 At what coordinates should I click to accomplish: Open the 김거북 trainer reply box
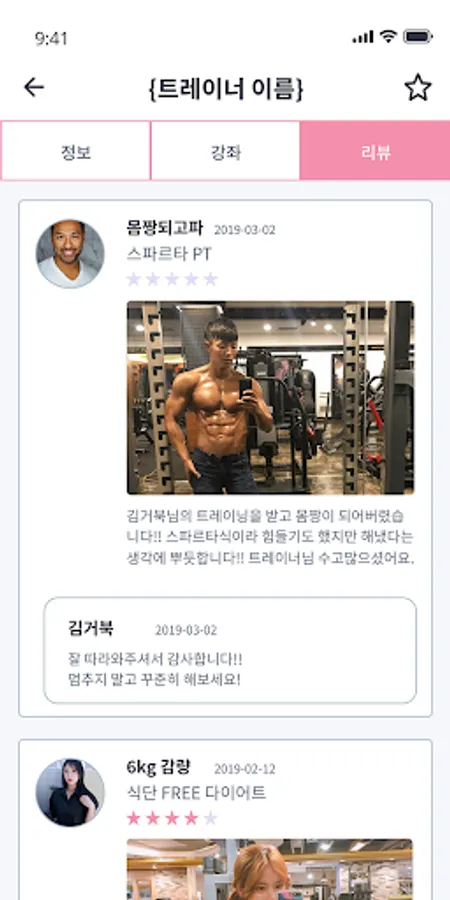coord(230,650)
